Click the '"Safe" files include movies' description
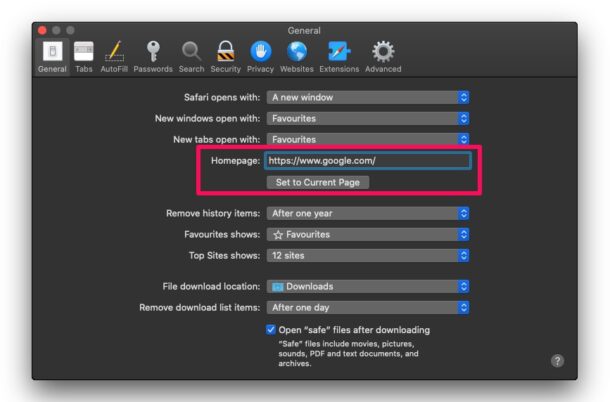 (x=348, y=353)
